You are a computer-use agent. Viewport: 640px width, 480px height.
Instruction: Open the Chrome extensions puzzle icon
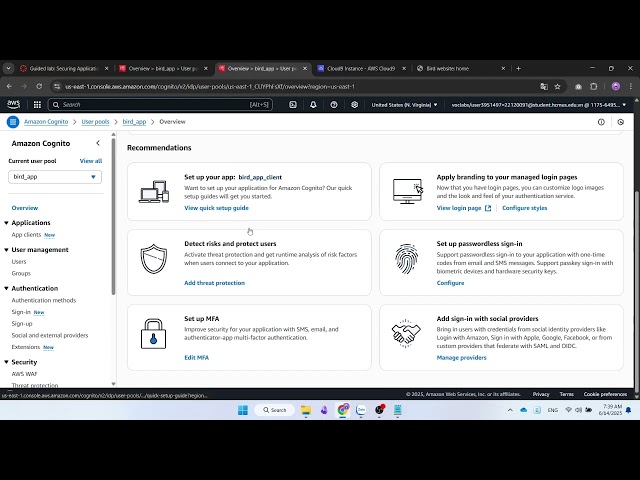(x=593, y=87)
